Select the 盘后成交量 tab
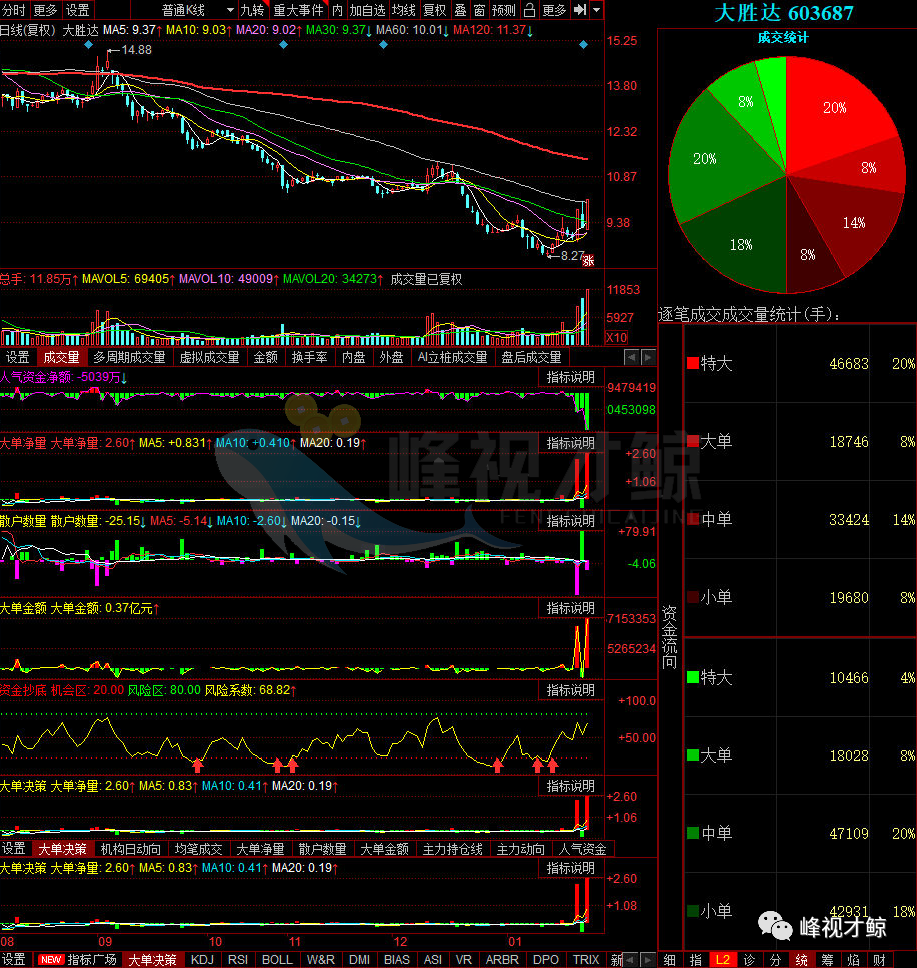The width and height of the screenshot is (917, 968). click(532, 357)
